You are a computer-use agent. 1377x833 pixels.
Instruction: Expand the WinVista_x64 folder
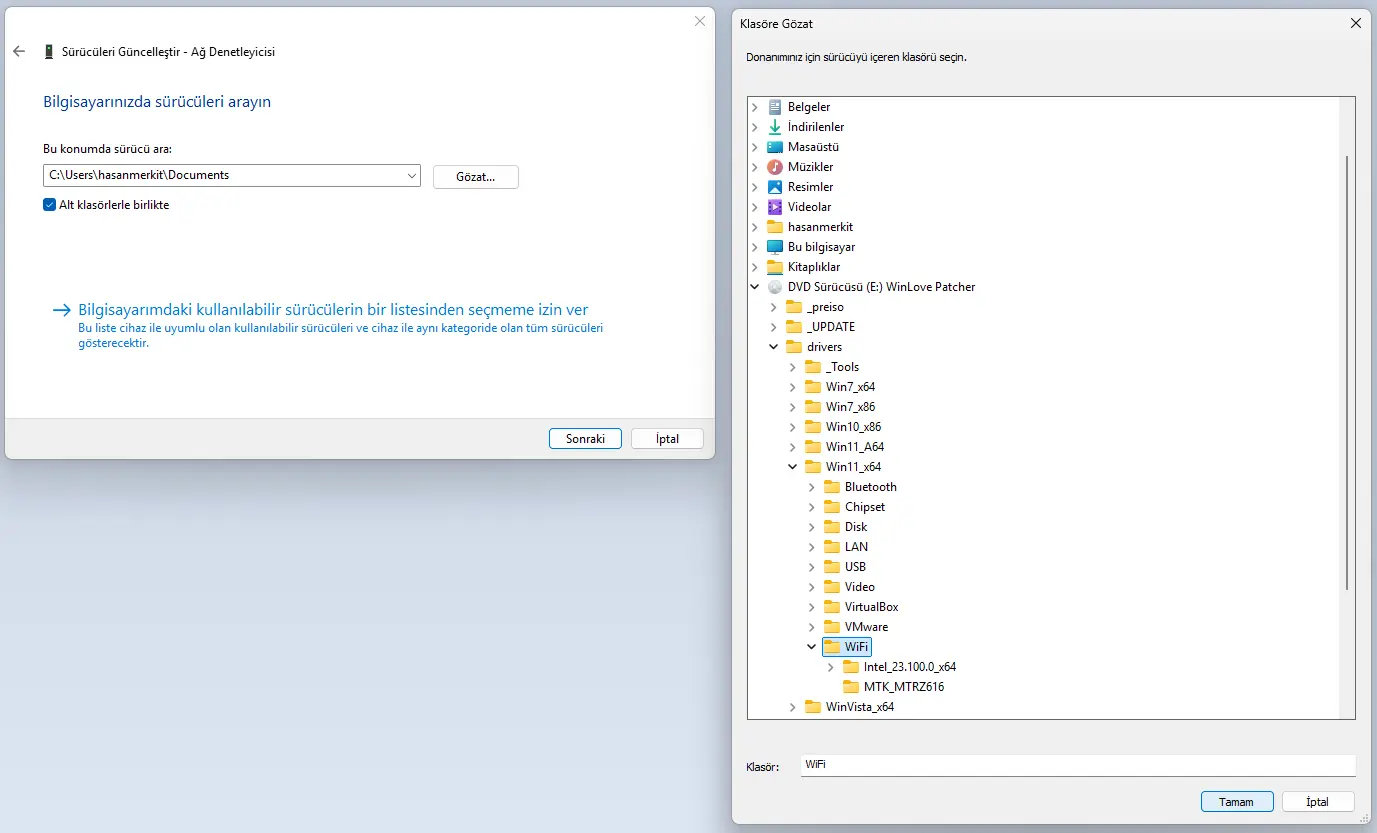pyautogui.click(x=793, y=707)
